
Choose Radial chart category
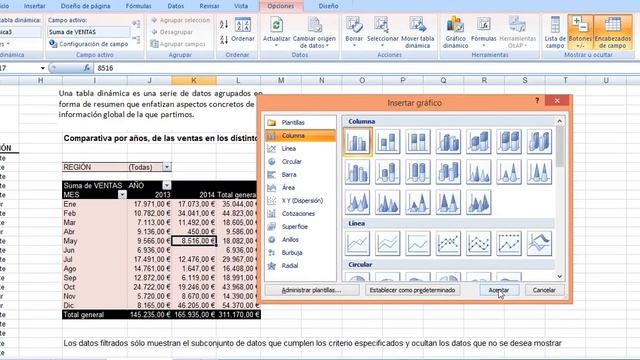click(x=300, y=266)
